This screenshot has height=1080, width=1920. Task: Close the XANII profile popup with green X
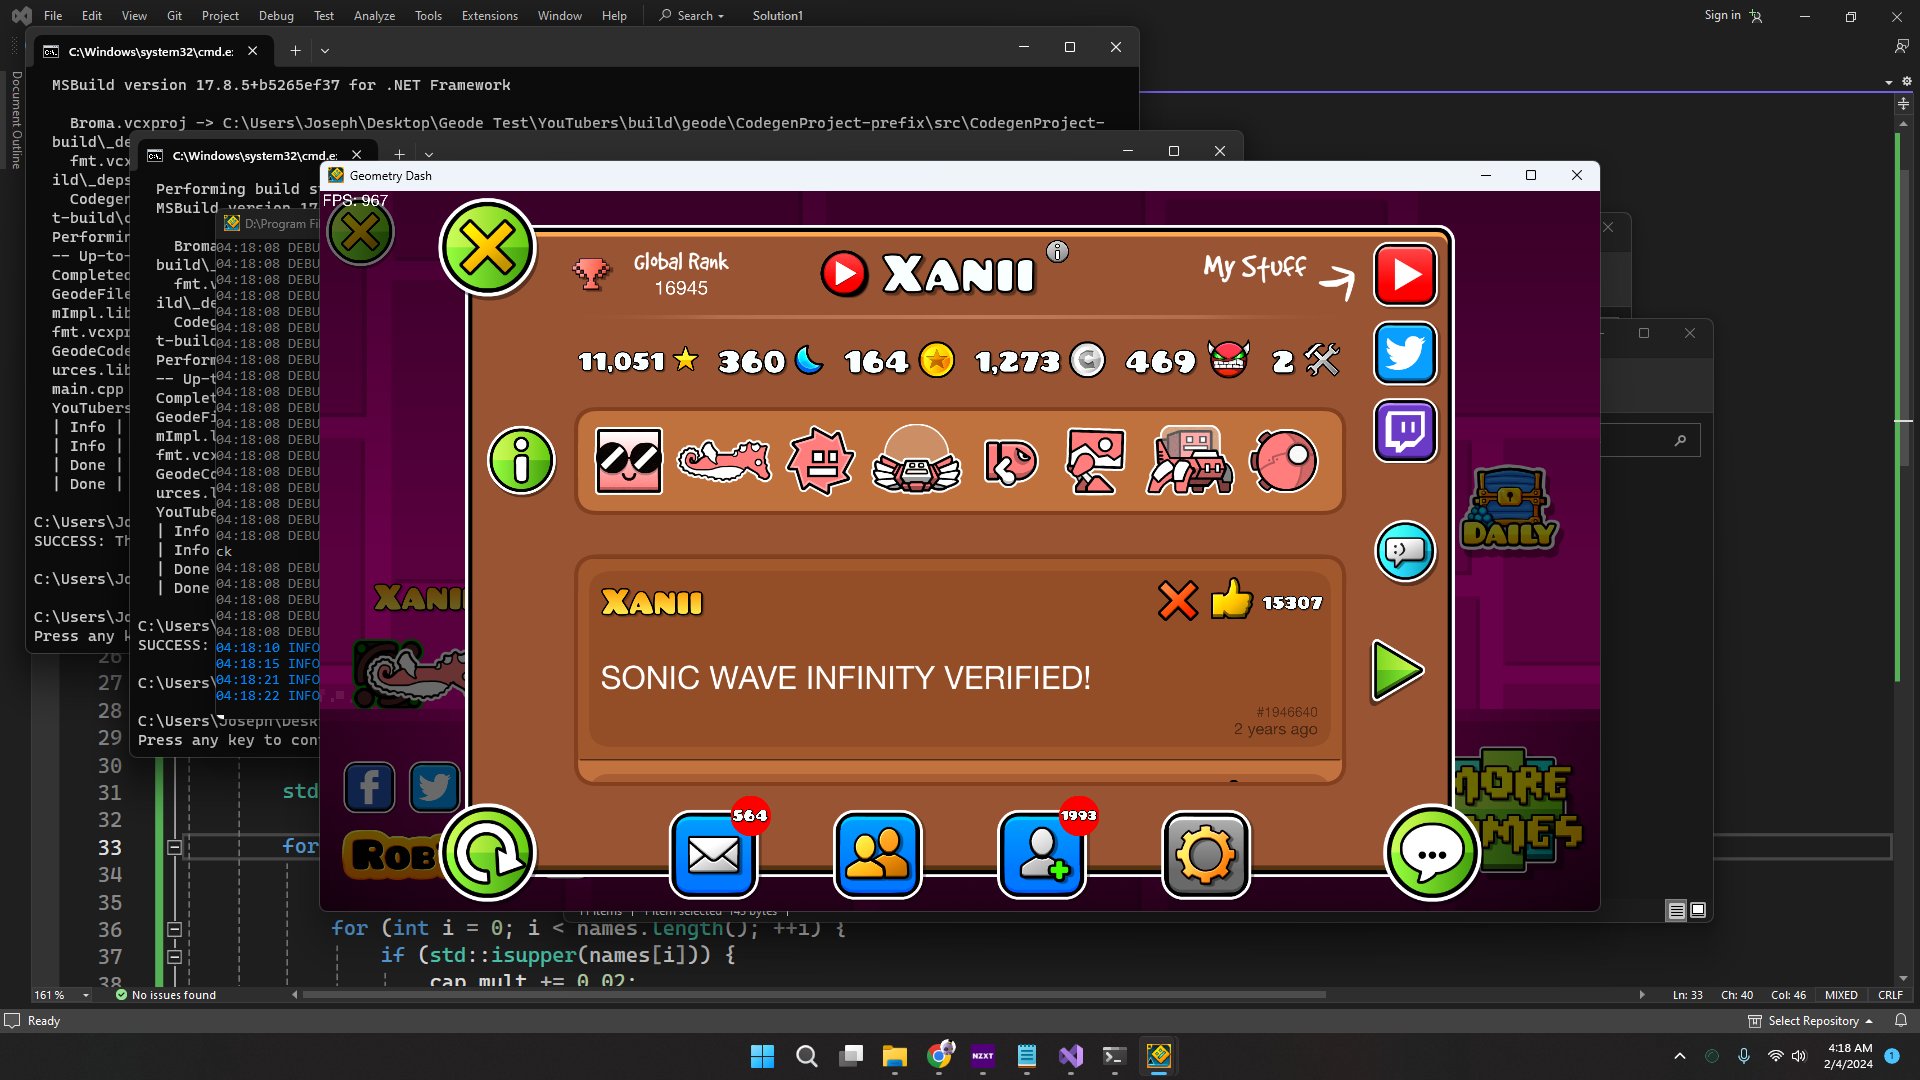(x=487, y=248)
